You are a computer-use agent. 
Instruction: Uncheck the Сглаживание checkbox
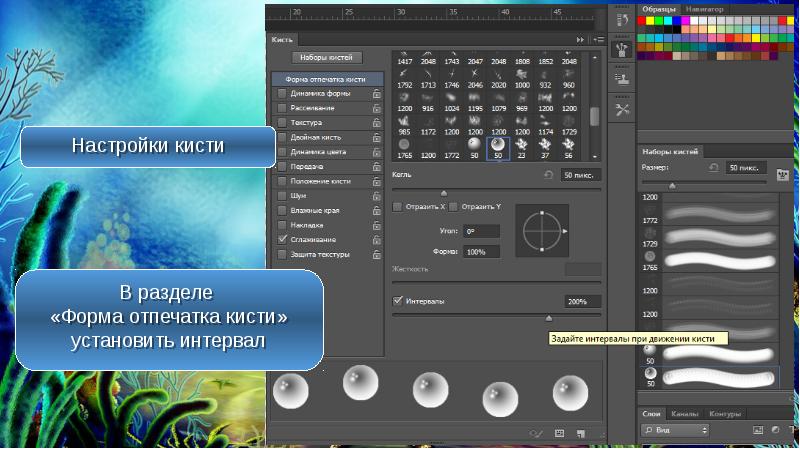(x=282, y=240)
